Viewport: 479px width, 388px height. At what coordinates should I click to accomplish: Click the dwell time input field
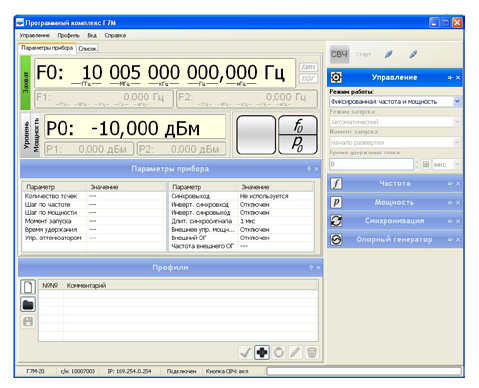click(x=371, y=164)
